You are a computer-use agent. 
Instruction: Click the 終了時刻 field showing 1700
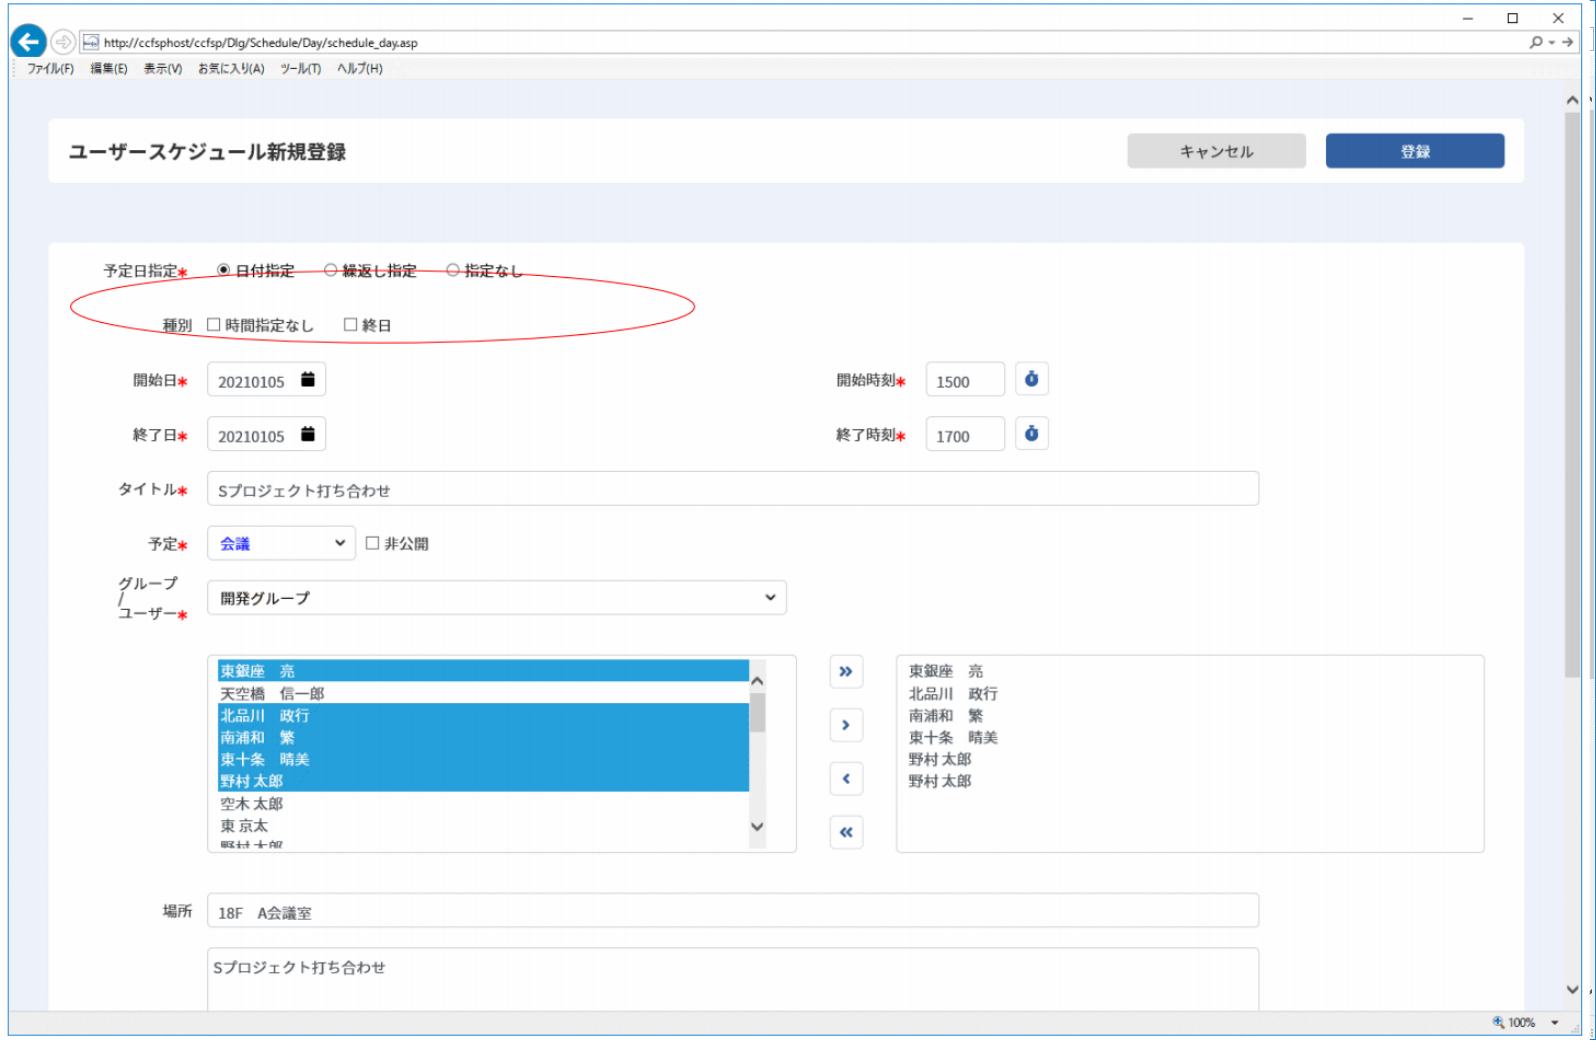tap(965, 435)
